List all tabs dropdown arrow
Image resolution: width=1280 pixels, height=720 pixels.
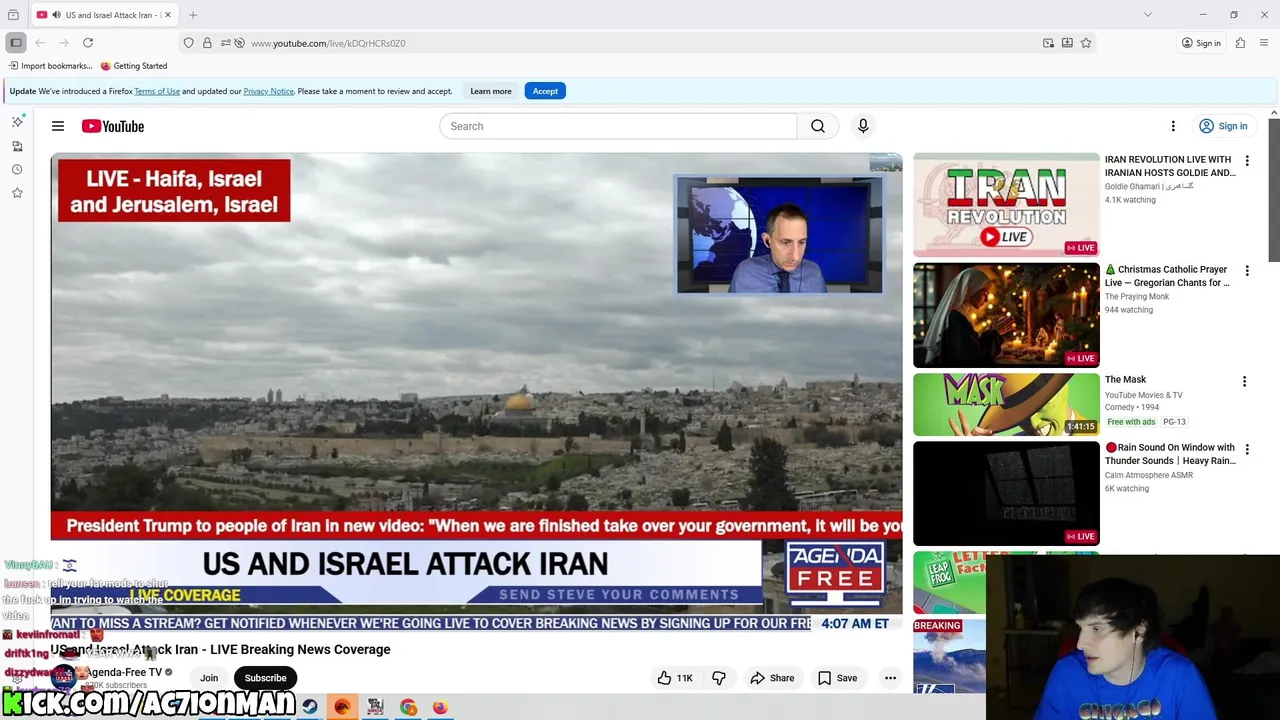coord(1148,15)
